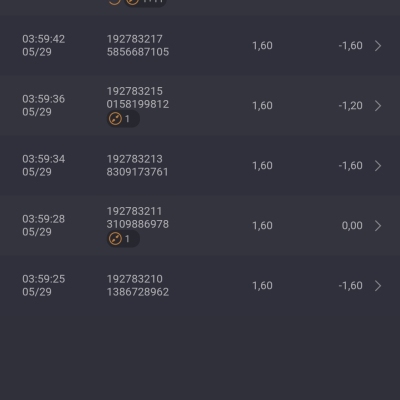Expand the 03:59:36 entry chevron
Screen dimensions: 400x400
pos(378,106)
